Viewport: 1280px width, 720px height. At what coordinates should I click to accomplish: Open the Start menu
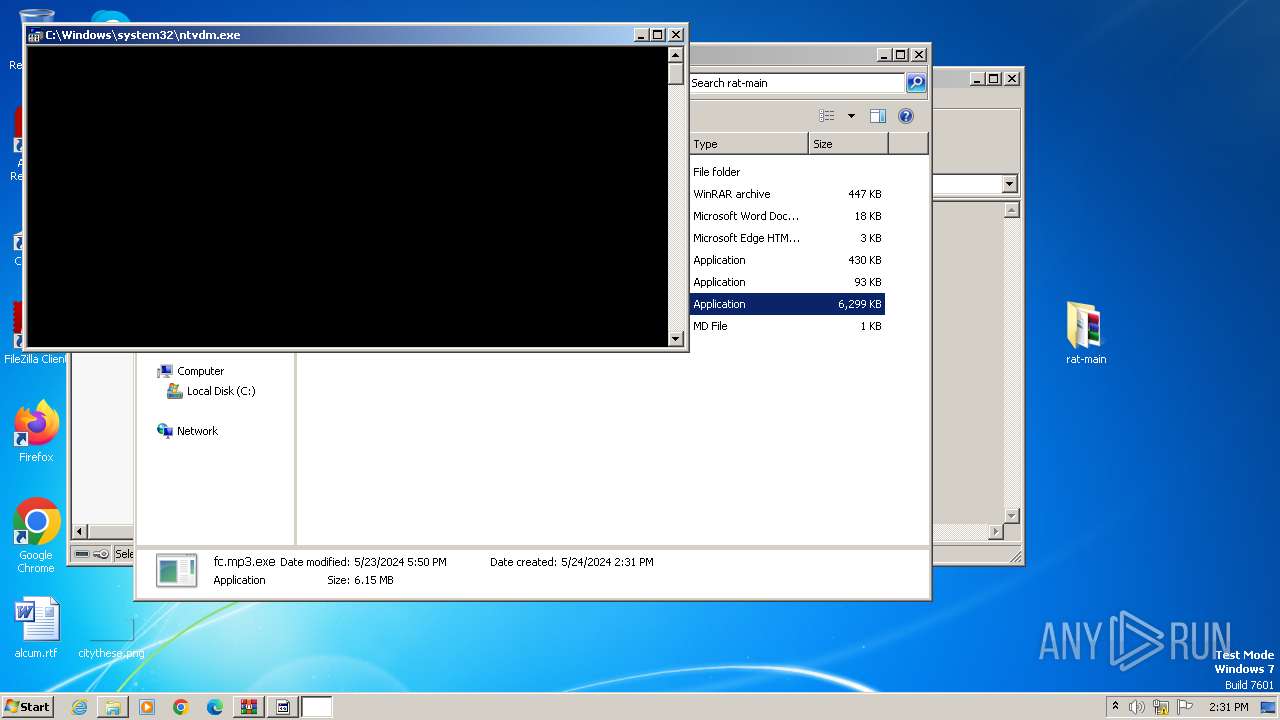coord(27,706)
